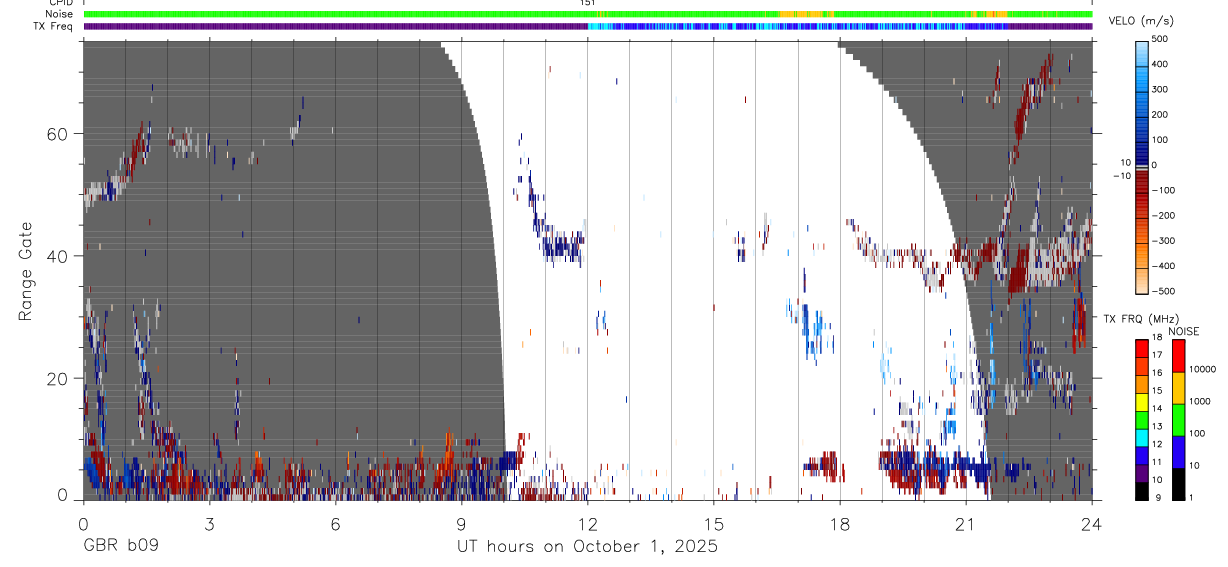
Task: Click the 'NOISE' legend title above color bar
Action: 1185,331
